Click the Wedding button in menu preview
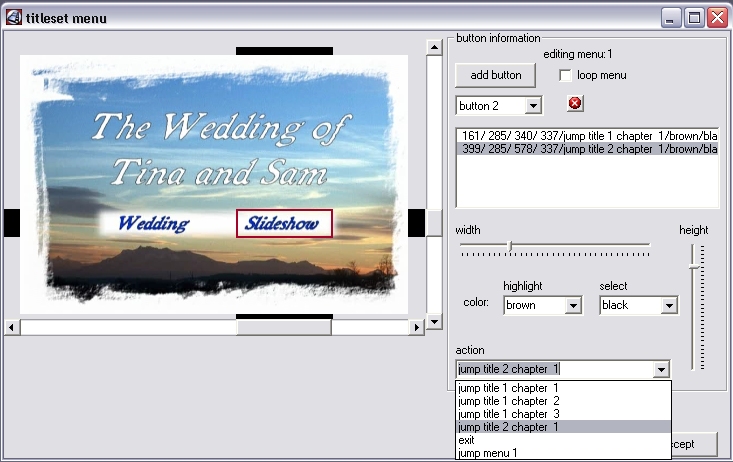This screenshot has width=733, height=462. point(153,224)
